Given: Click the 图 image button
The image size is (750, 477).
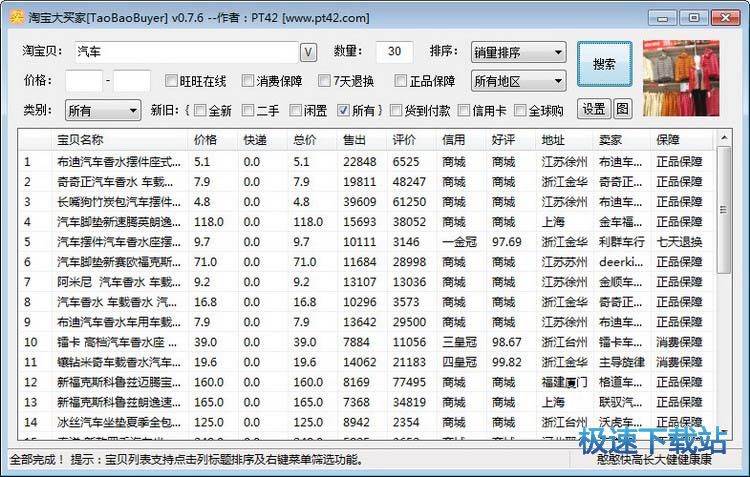Looking at the screenshot, I should (622, 109).
